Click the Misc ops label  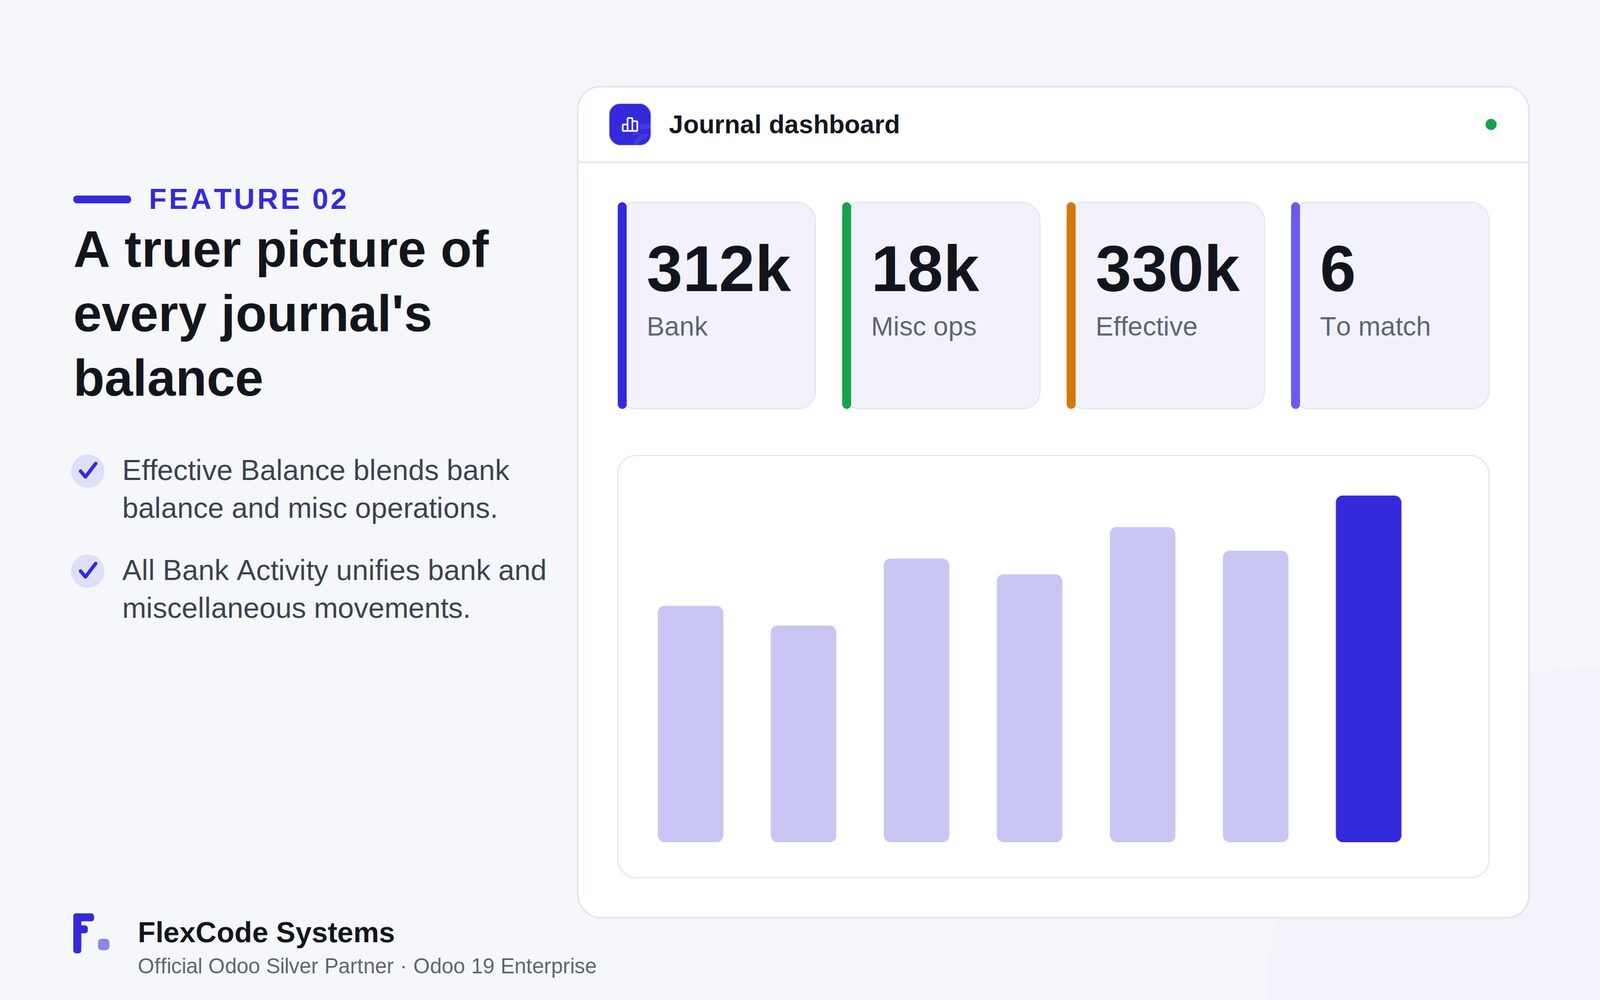(924, 327)
